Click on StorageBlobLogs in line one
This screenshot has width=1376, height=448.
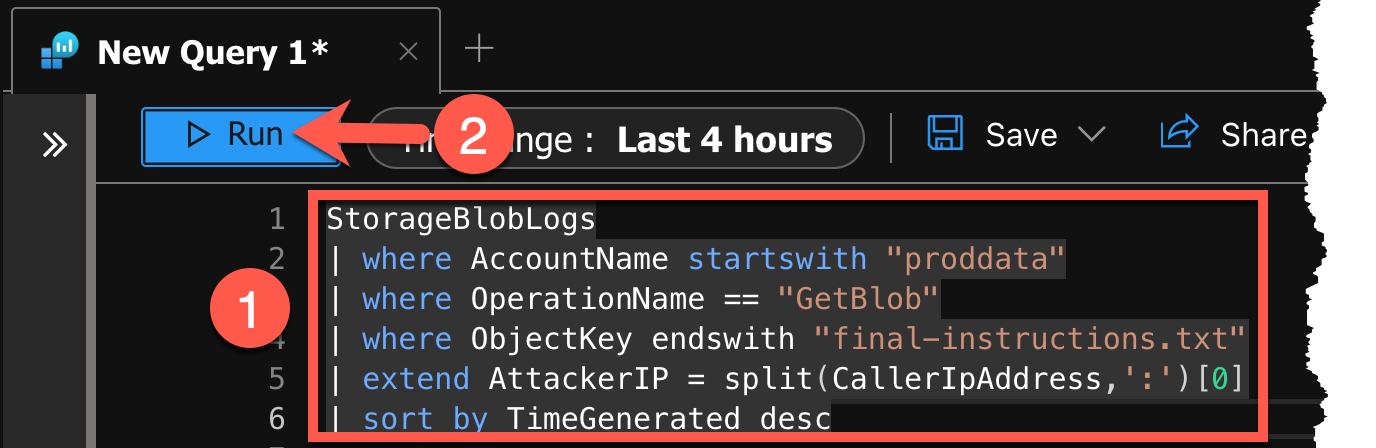(460, 218)
